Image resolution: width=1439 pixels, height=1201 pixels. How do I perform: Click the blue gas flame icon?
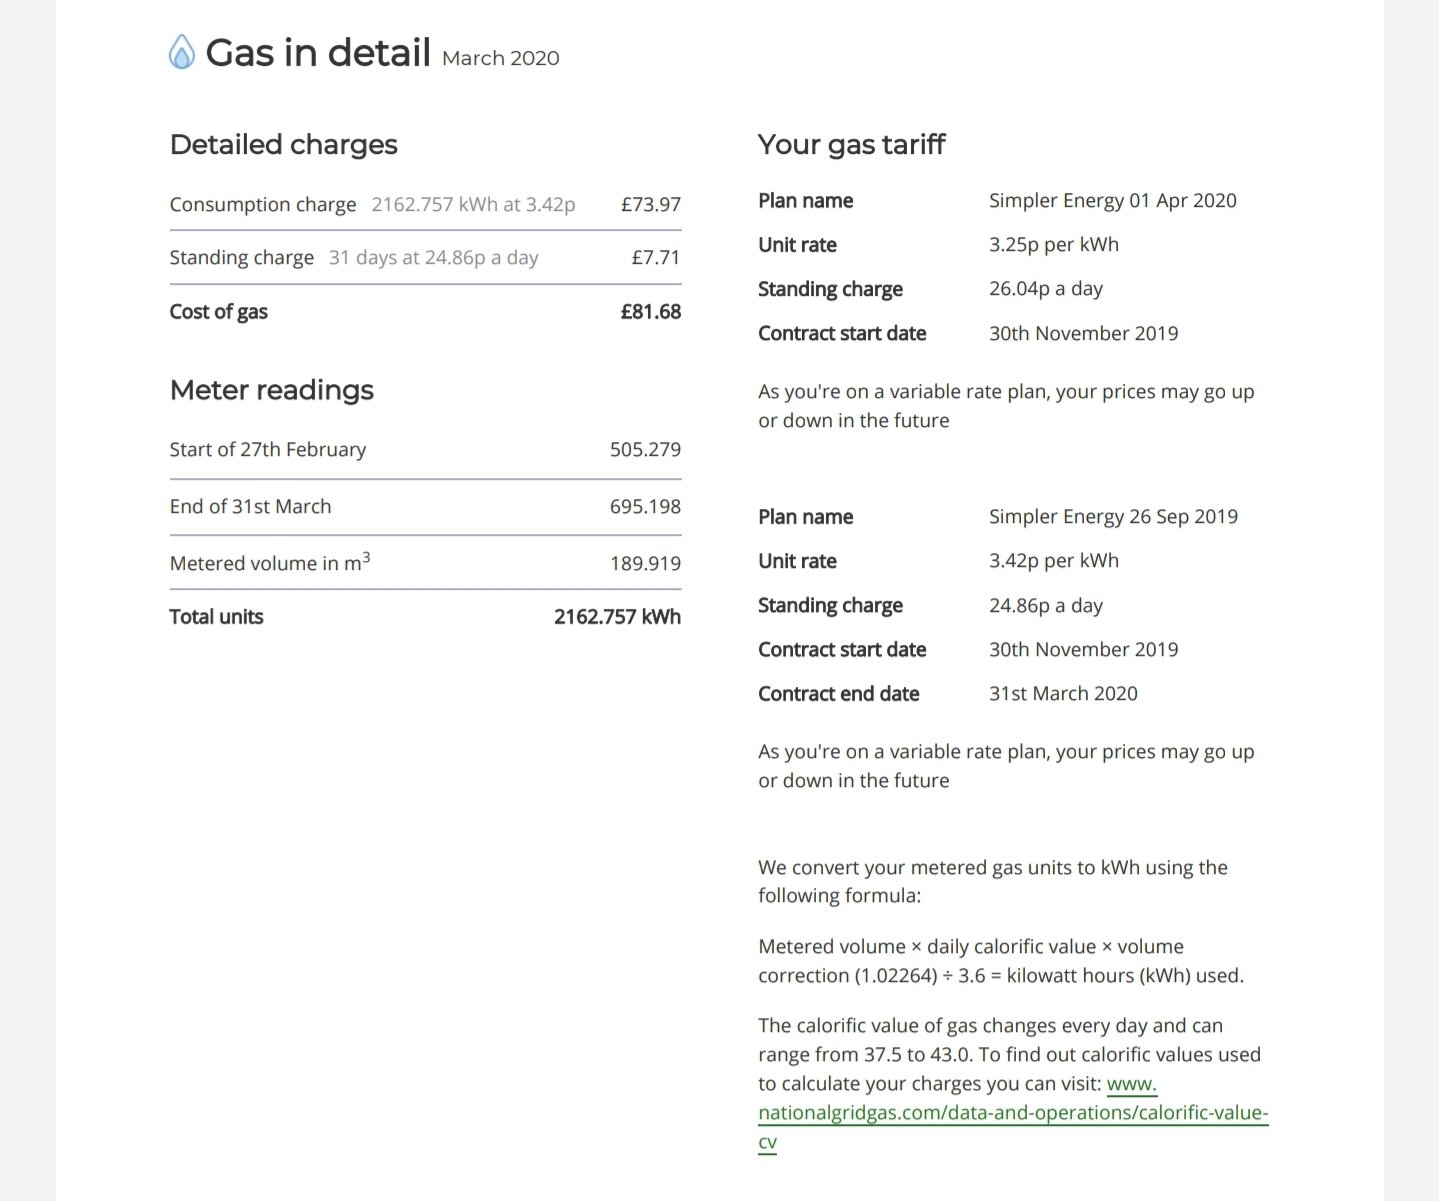point(182,52)
